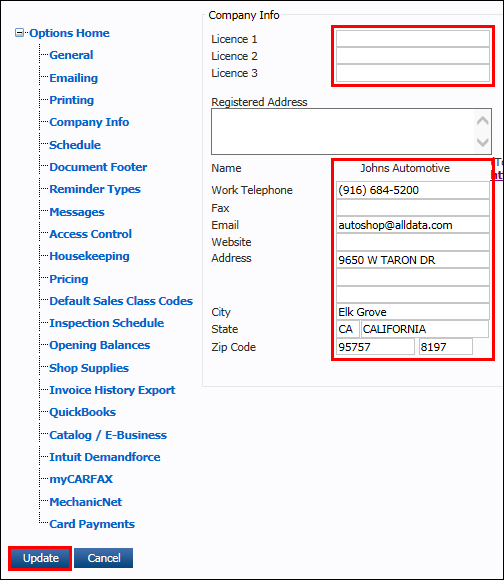504x580 pixels.
Task: Open Messages options
Action: point(77,212)
